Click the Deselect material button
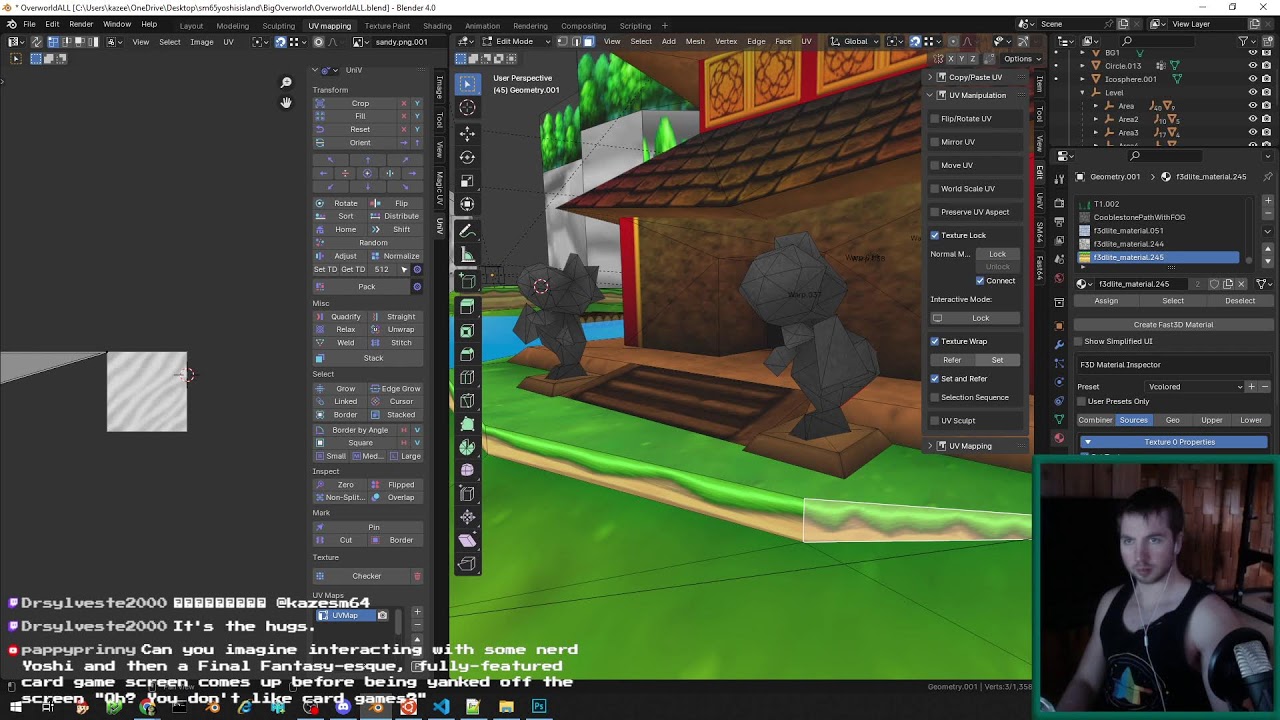This screenshot has height=720, width=1280. click(1240, 301)
